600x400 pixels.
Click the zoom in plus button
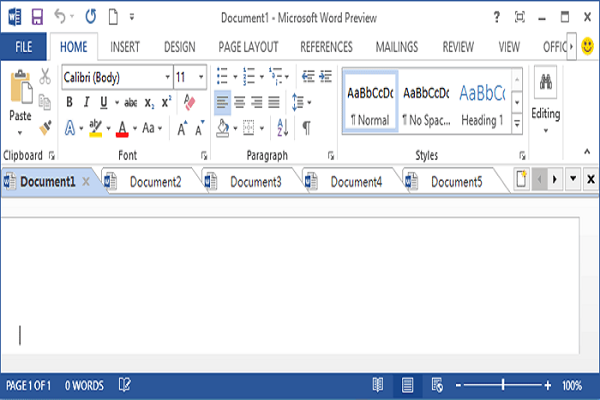pos(548,385)
